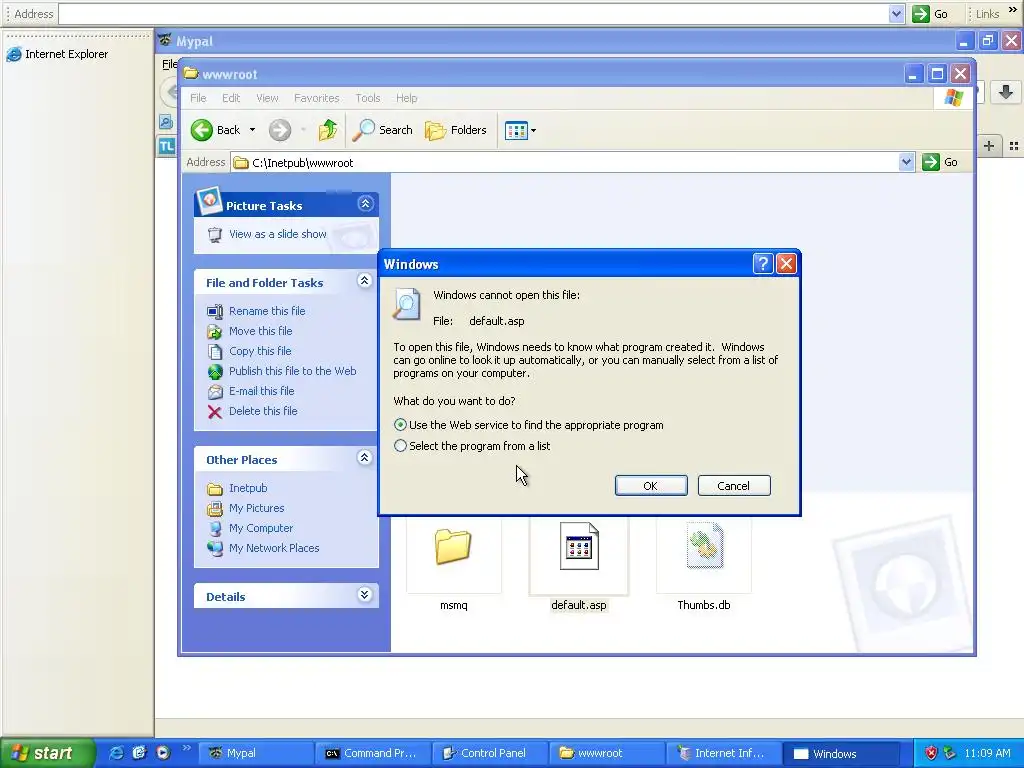Open the Back history dropdown arrow
1024x768 pixels.
(252, 130)
